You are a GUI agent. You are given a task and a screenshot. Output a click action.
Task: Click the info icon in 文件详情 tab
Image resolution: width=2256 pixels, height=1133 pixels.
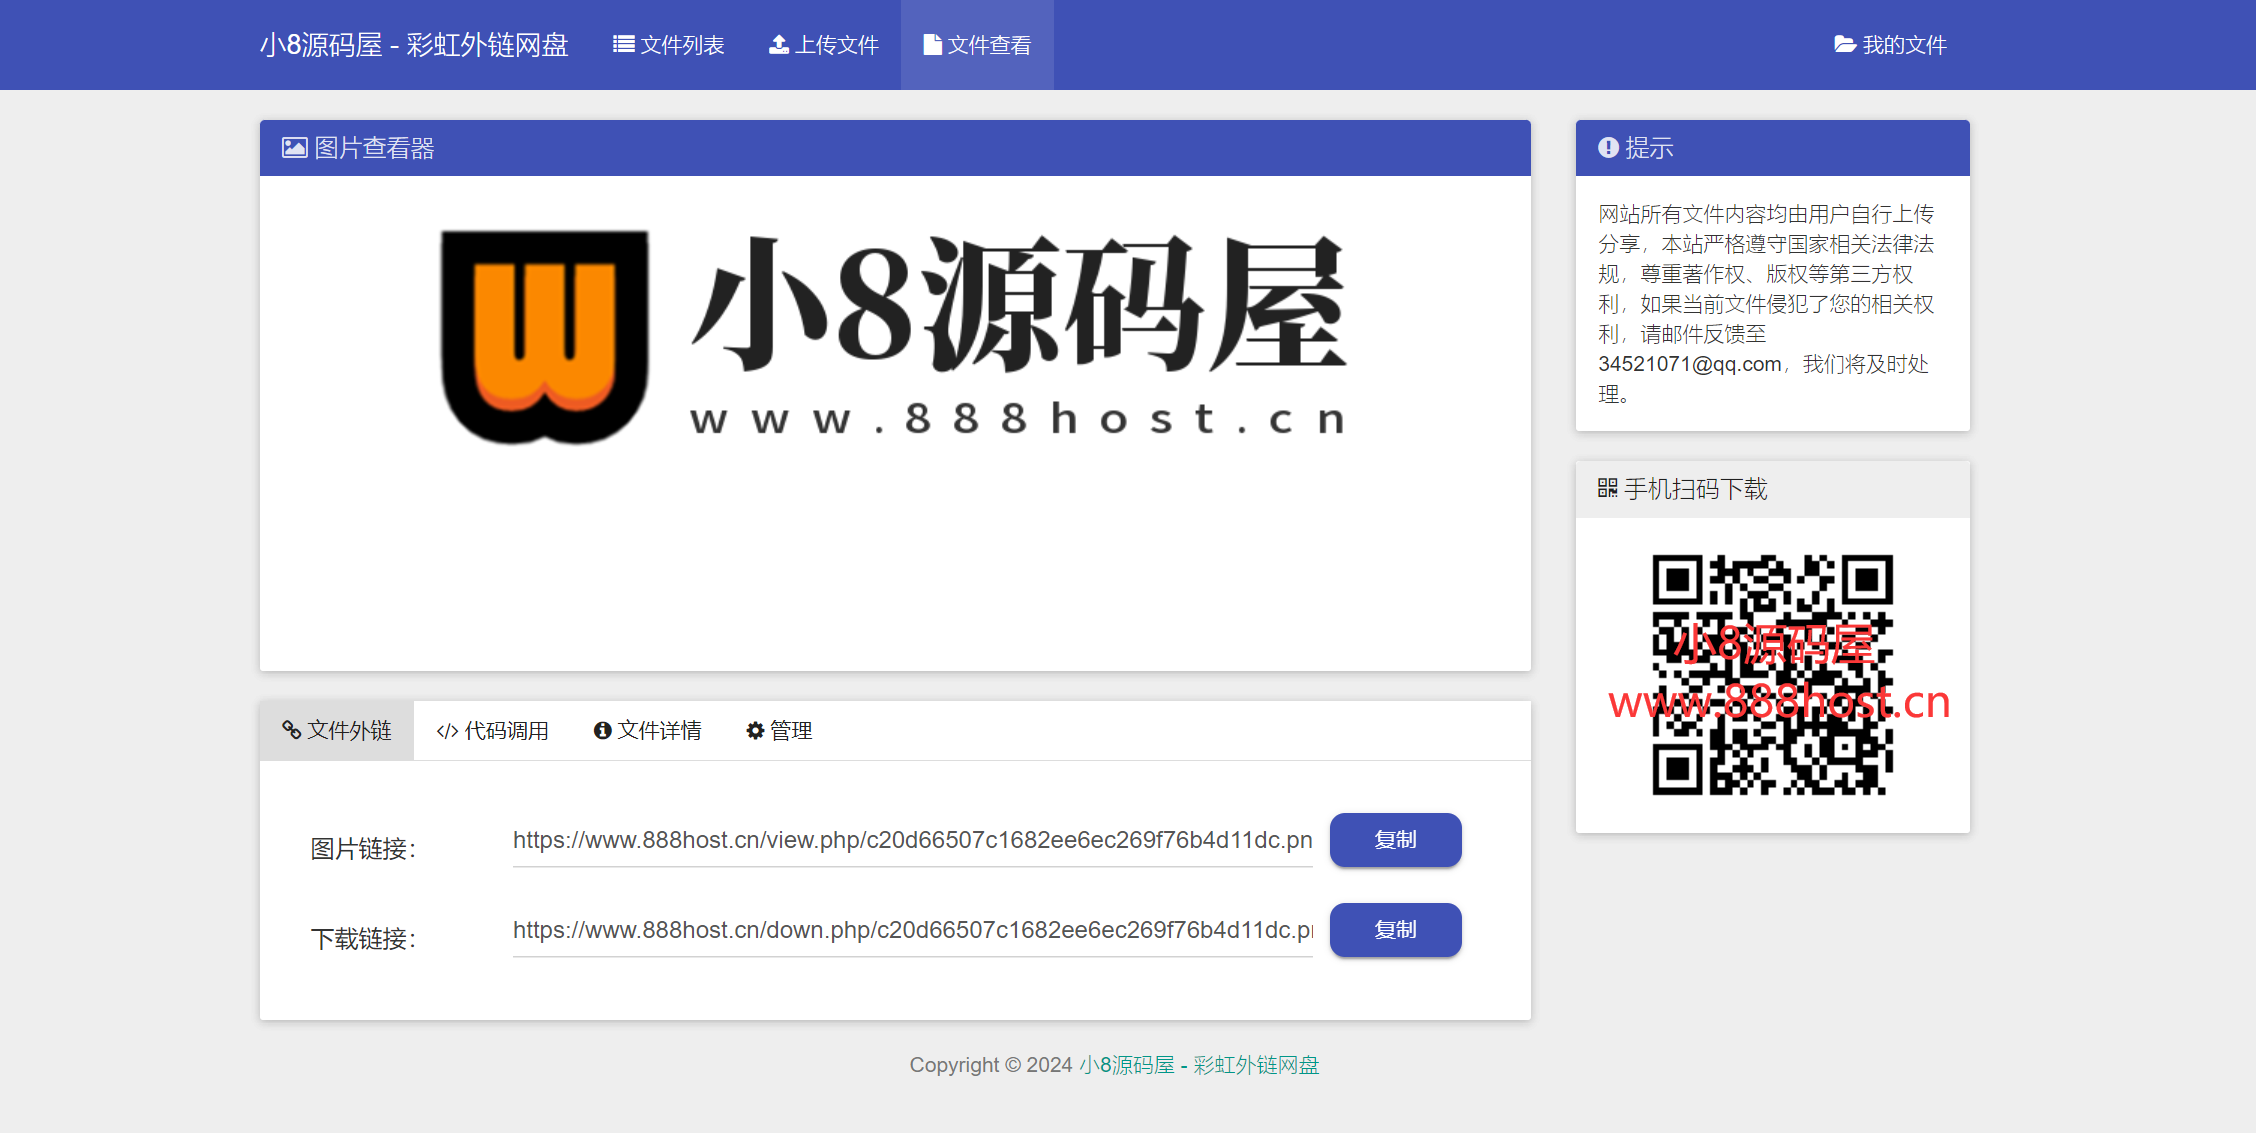(602, 731)
